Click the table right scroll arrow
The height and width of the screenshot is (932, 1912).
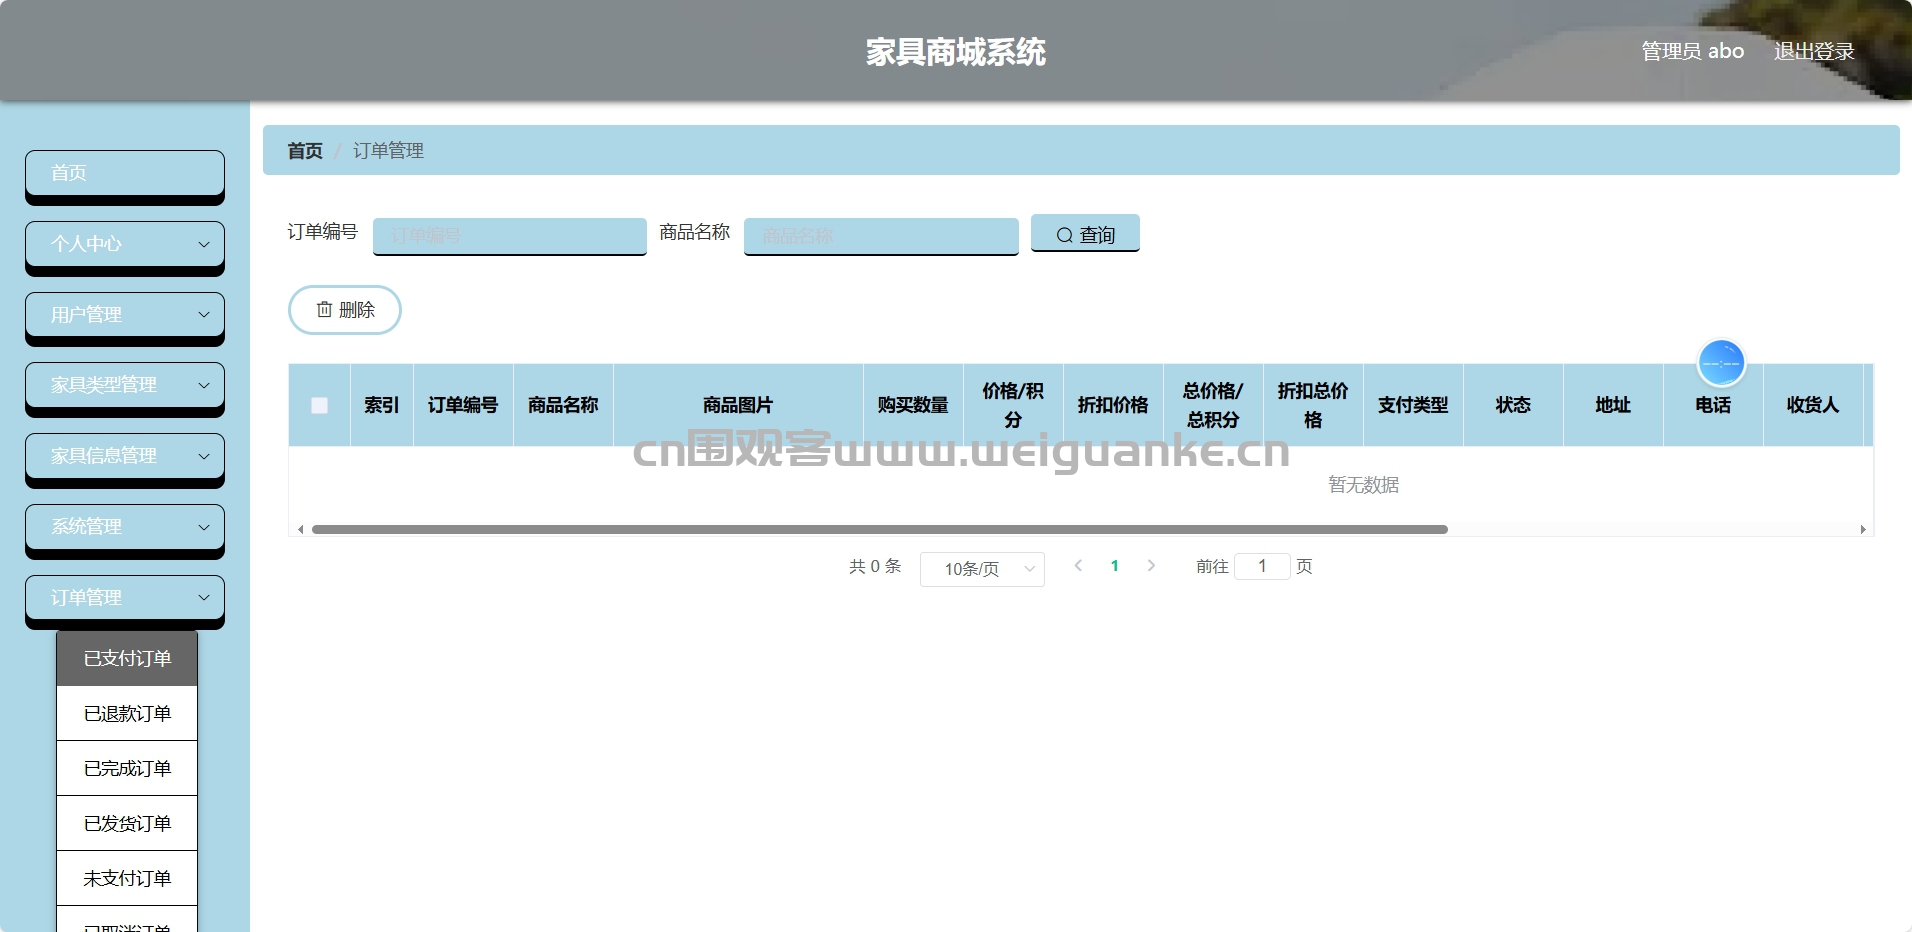tap(1862, 530)
